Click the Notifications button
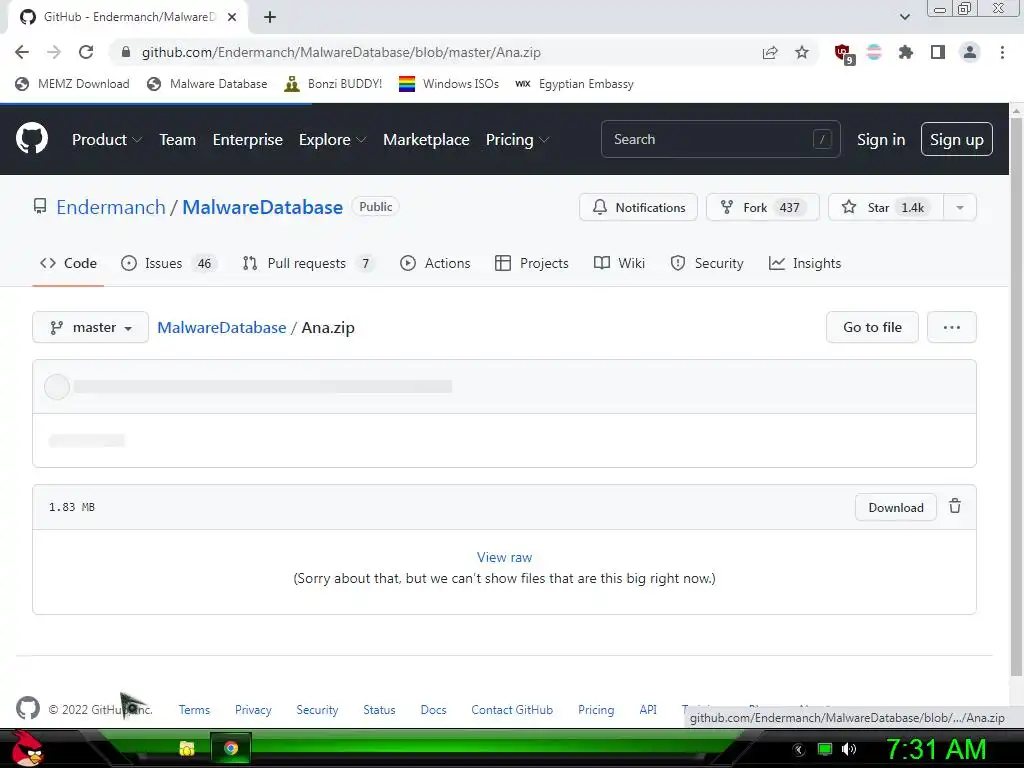The width and height of the screenshot is (1024, 768). click(x=638, y=208)
